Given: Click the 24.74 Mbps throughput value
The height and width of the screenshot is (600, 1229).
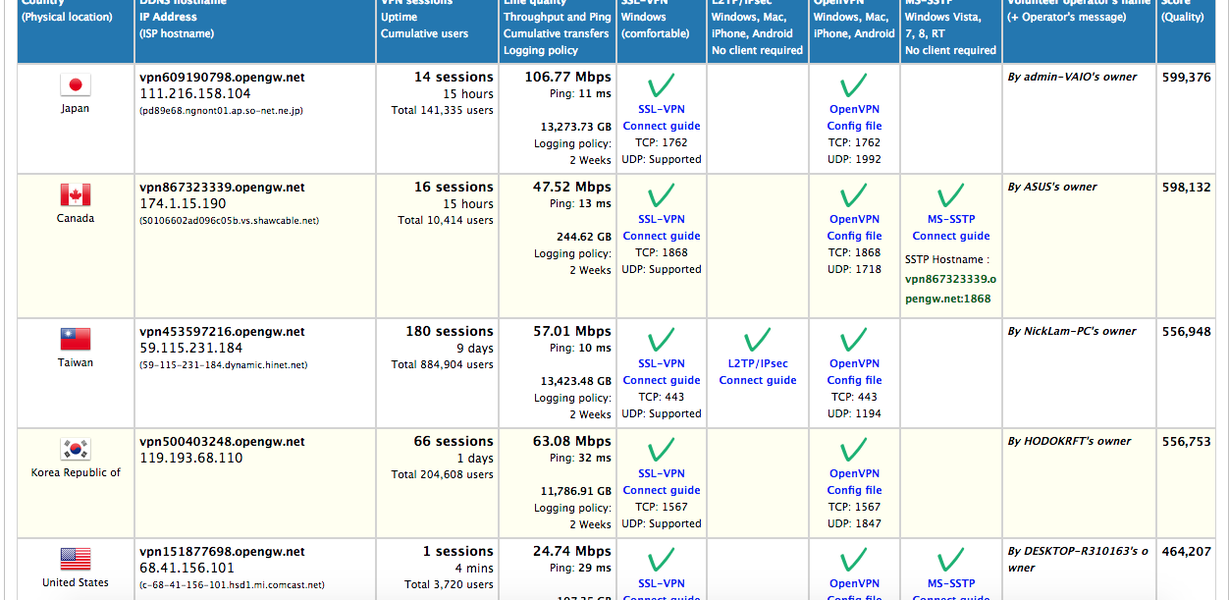Looking at the screenshot, I should 572,551.
